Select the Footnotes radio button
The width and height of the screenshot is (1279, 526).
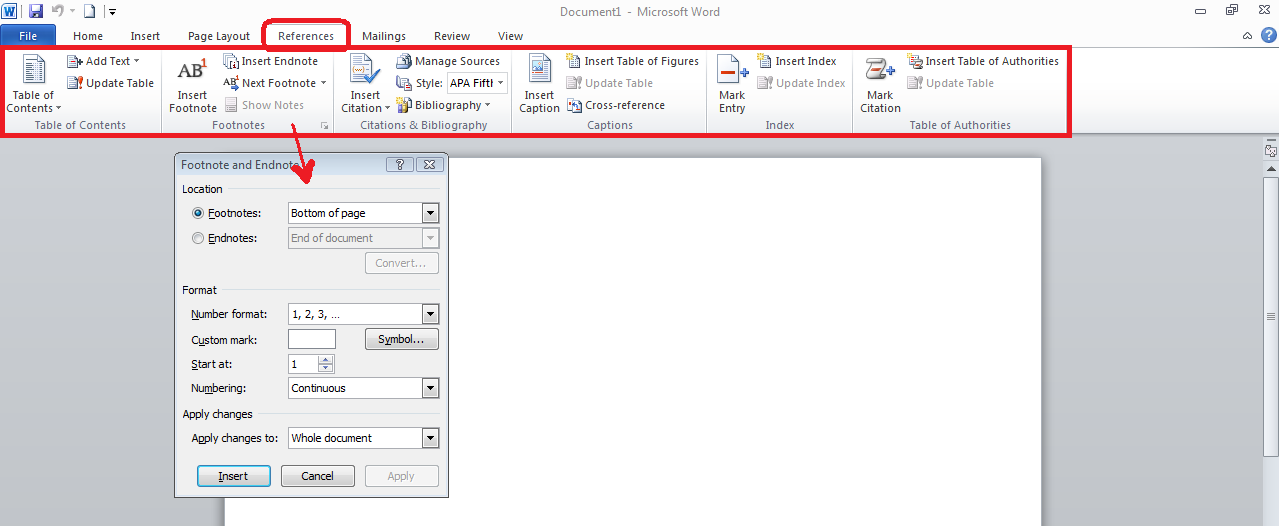[x=198, y=213]
